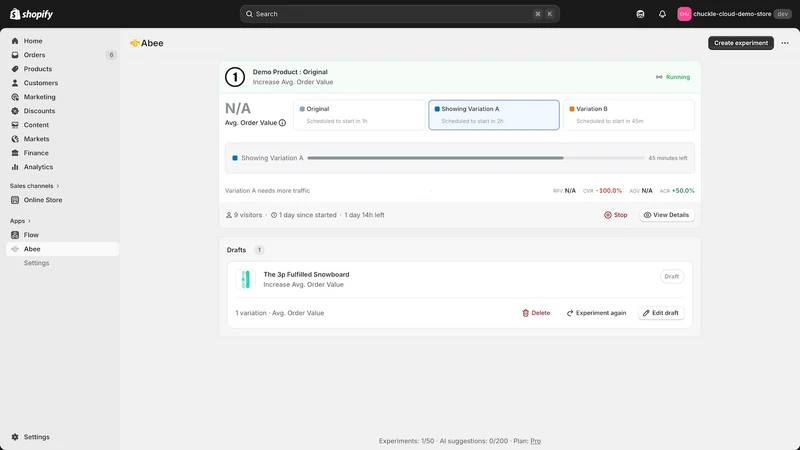Click the Abee app icon in sidebar
800x450 pixels.
coord(15,249)
